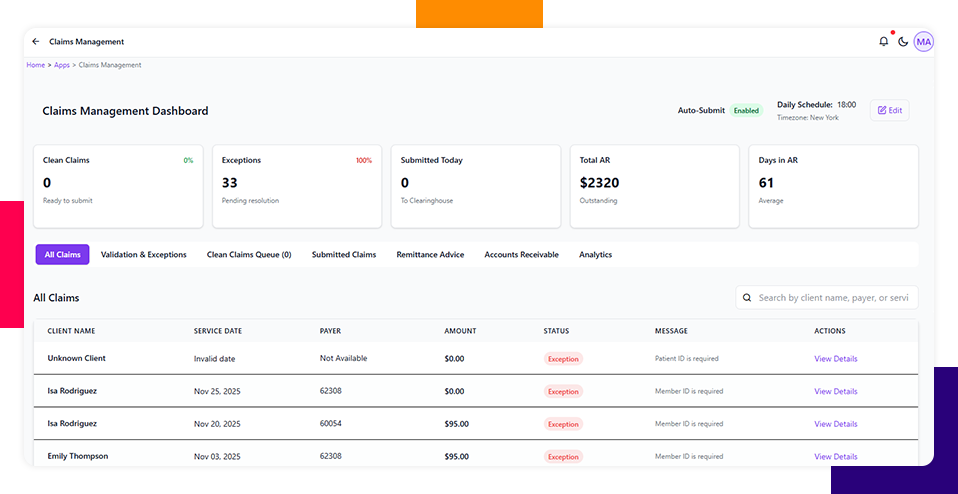Open the Apps breadcrumb link
958x494 pixels.
62,65
